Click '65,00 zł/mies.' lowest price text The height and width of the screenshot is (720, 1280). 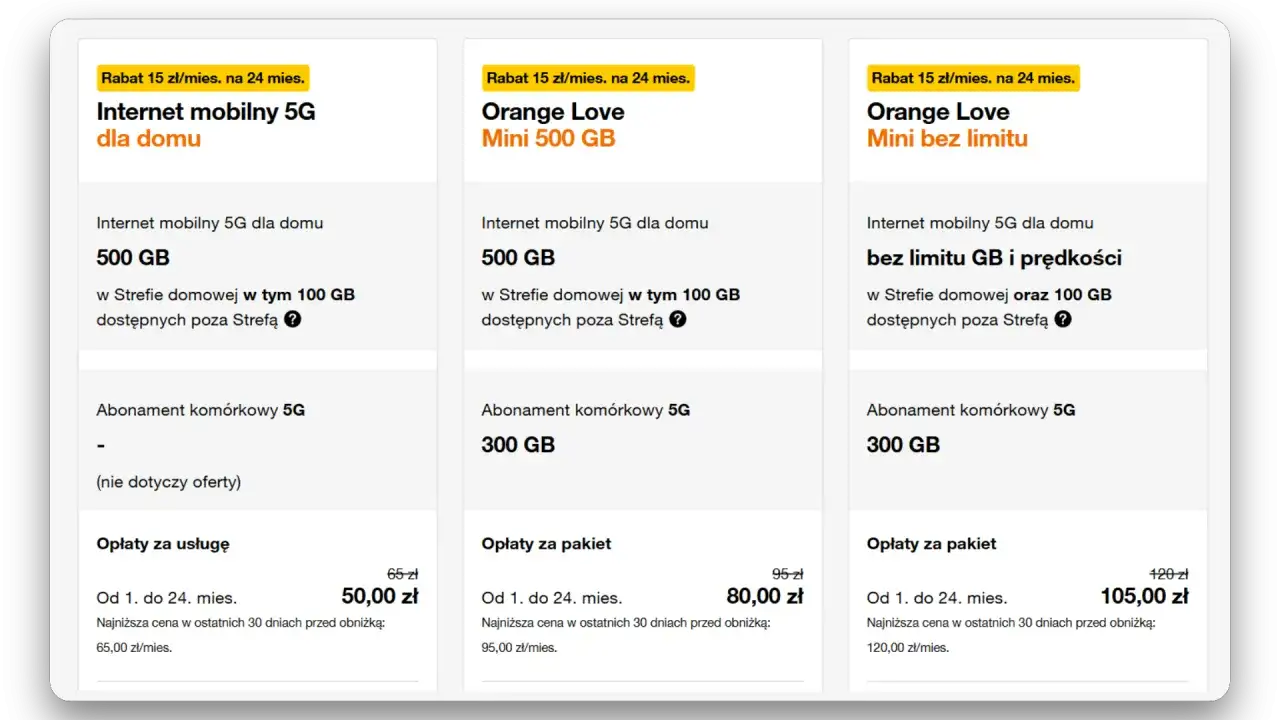coord(134,647)
